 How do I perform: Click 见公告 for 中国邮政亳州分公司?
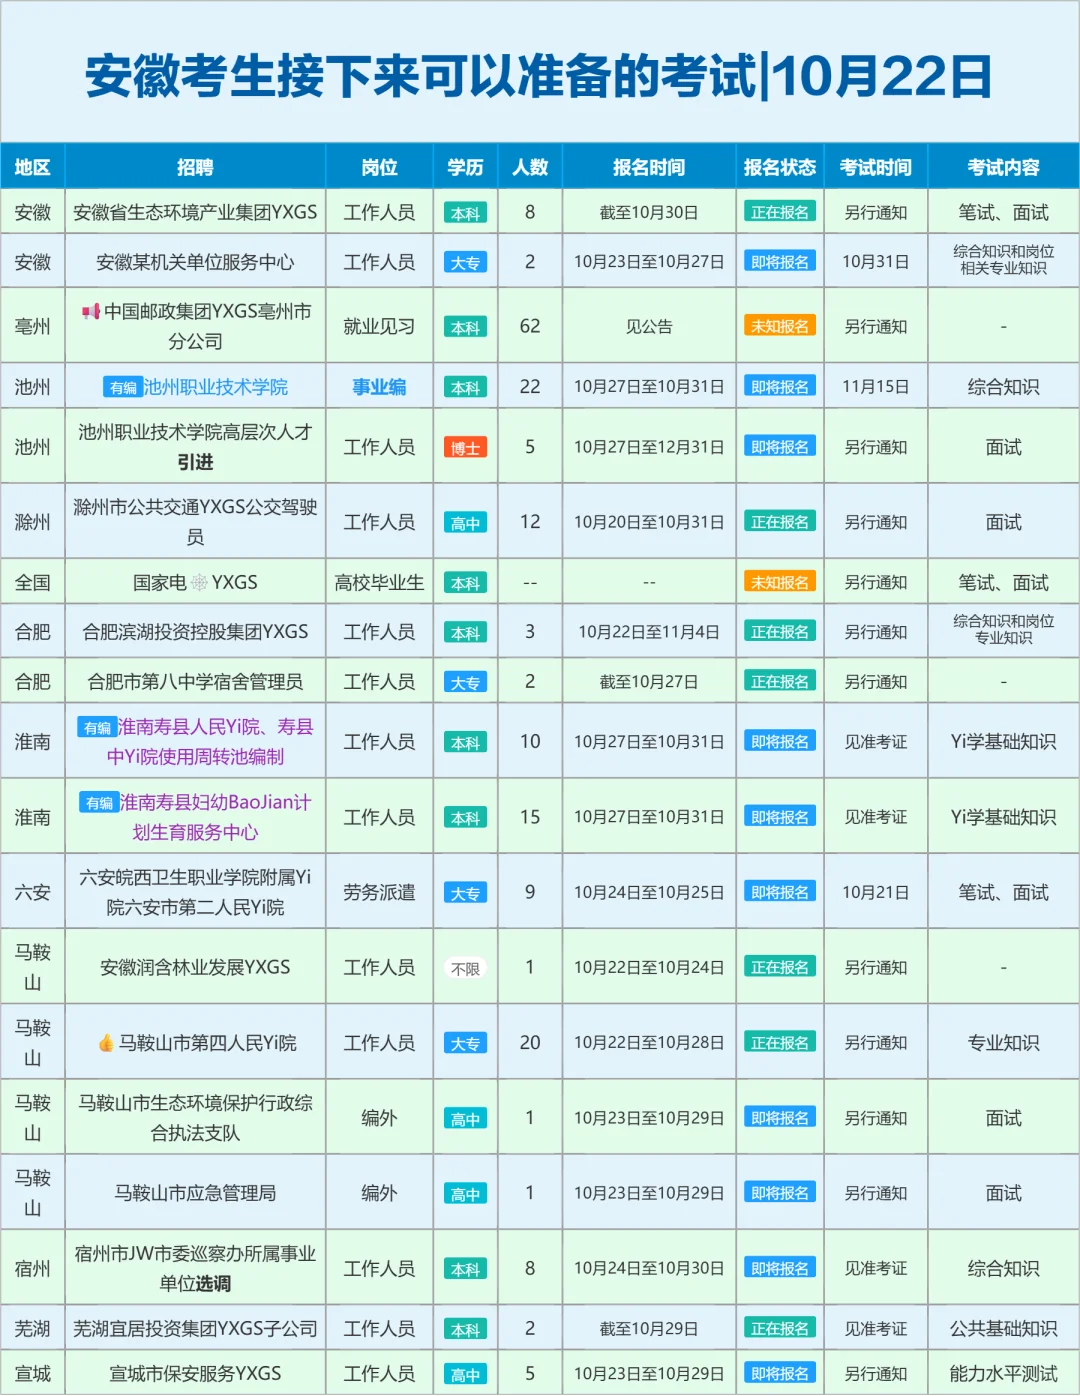tap(648, 325)
